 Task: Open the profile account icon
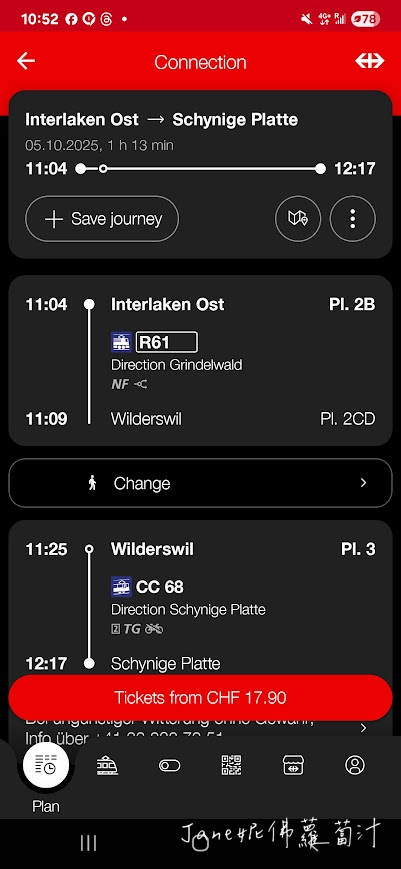pos(354,765)
